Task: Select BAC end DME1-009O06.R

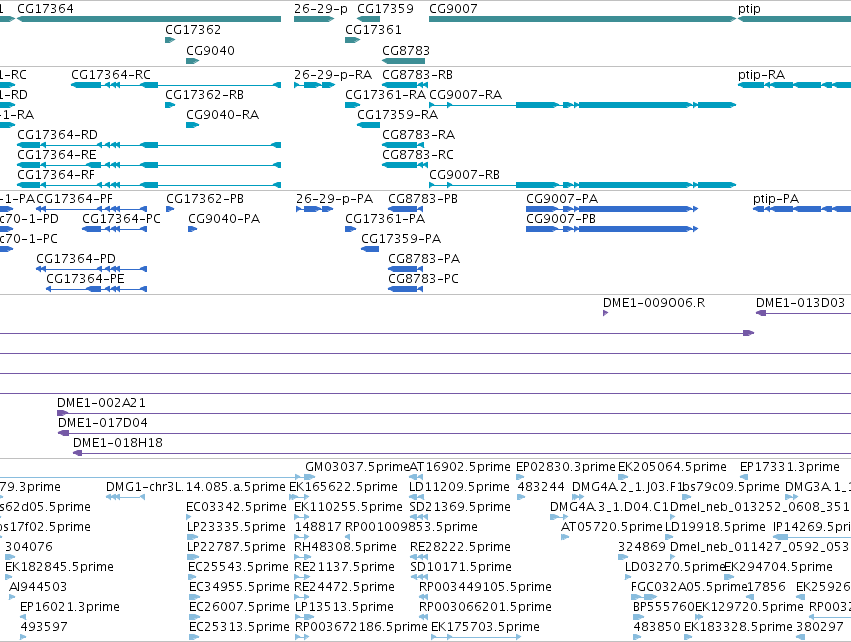Action: coord(654,303)
